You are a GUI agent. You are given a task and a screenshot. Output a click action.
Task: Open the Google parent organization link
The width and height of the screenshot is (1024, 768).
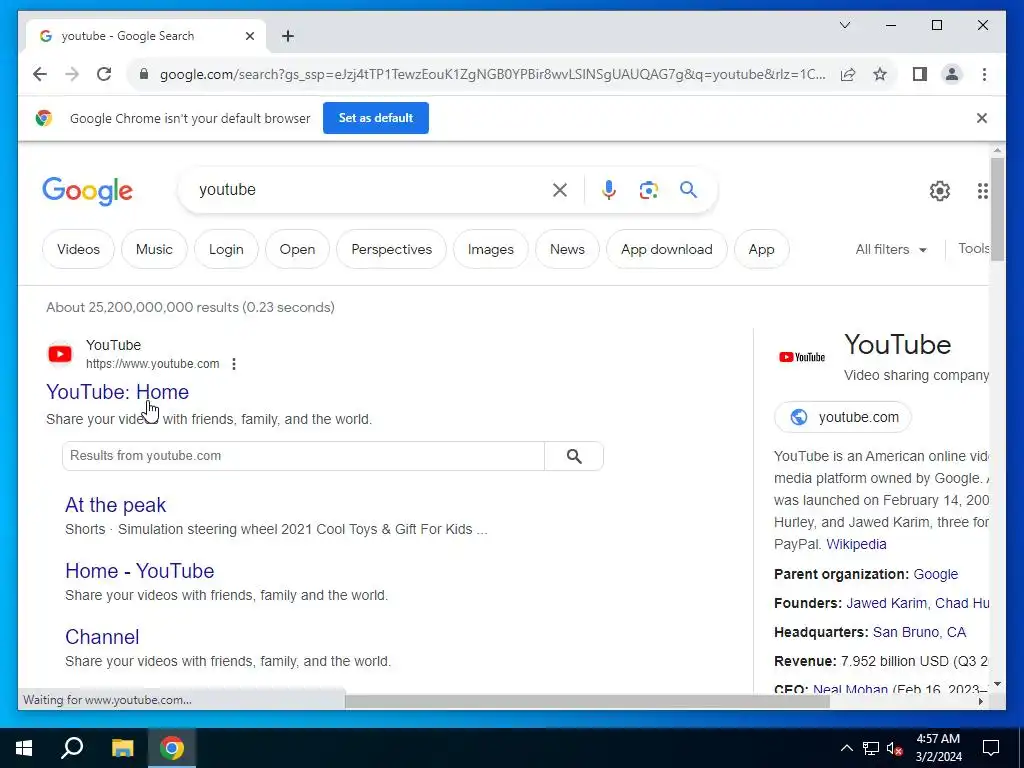click(935, 575)
